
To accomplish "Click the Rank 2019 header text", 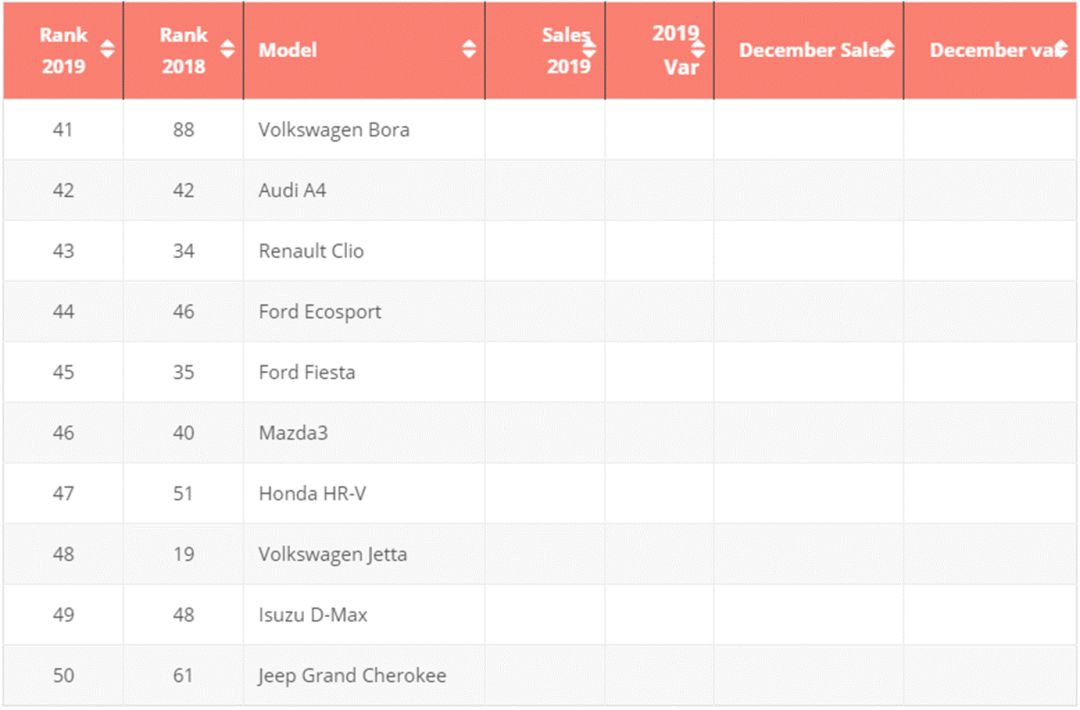I will 63,50.
